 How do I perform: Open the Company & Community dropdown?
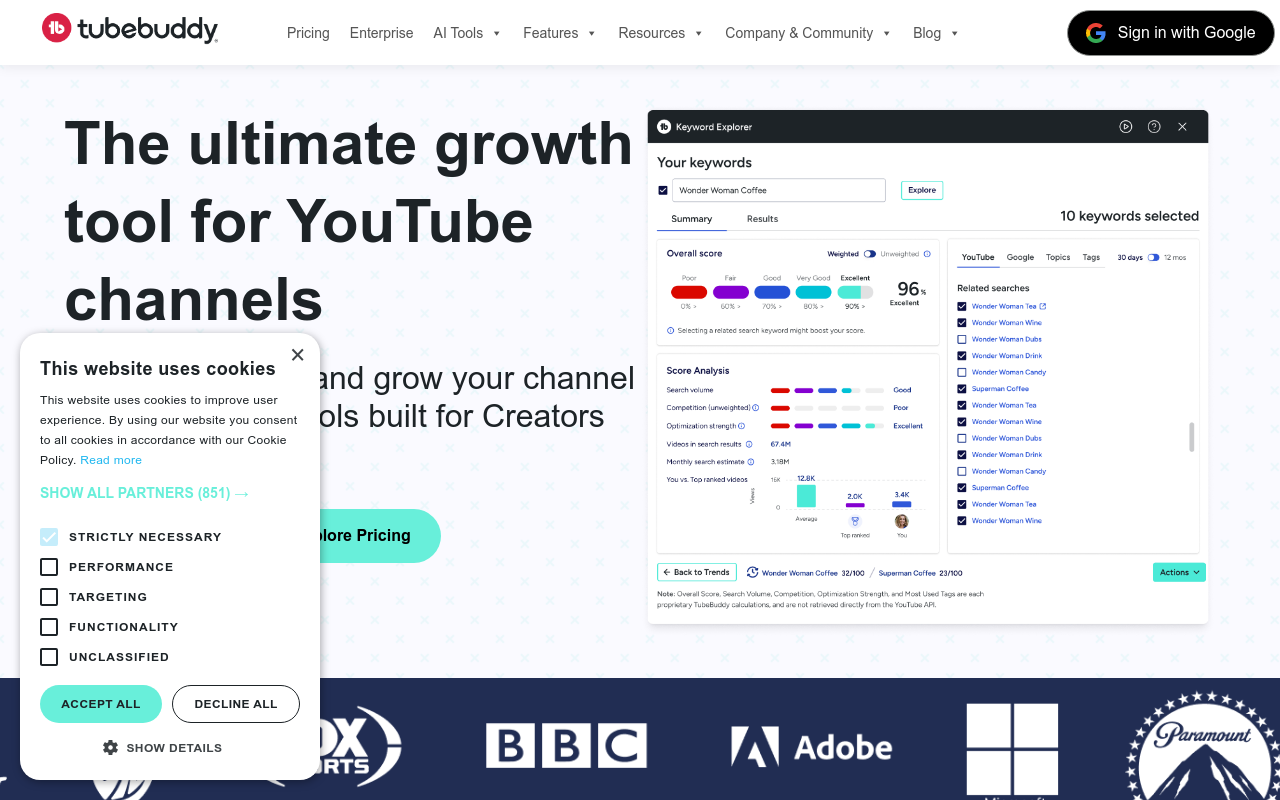[x=807, y=33]
